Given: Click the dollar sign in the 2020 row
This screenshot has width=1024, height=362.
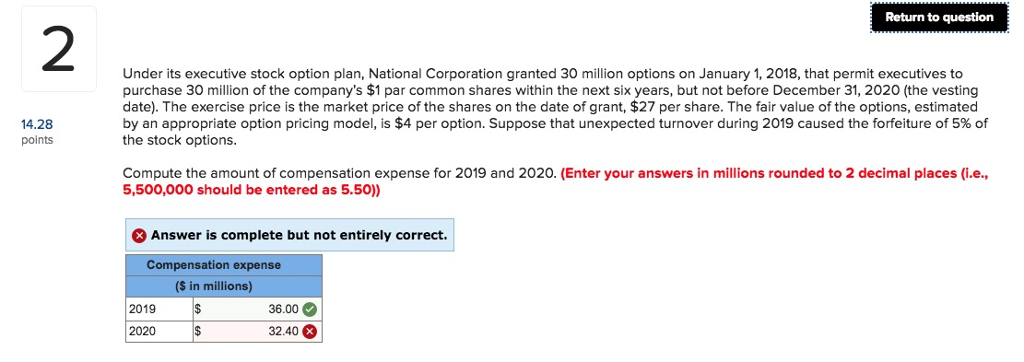Looking at the screenshot, I should (x=199, y=332).
